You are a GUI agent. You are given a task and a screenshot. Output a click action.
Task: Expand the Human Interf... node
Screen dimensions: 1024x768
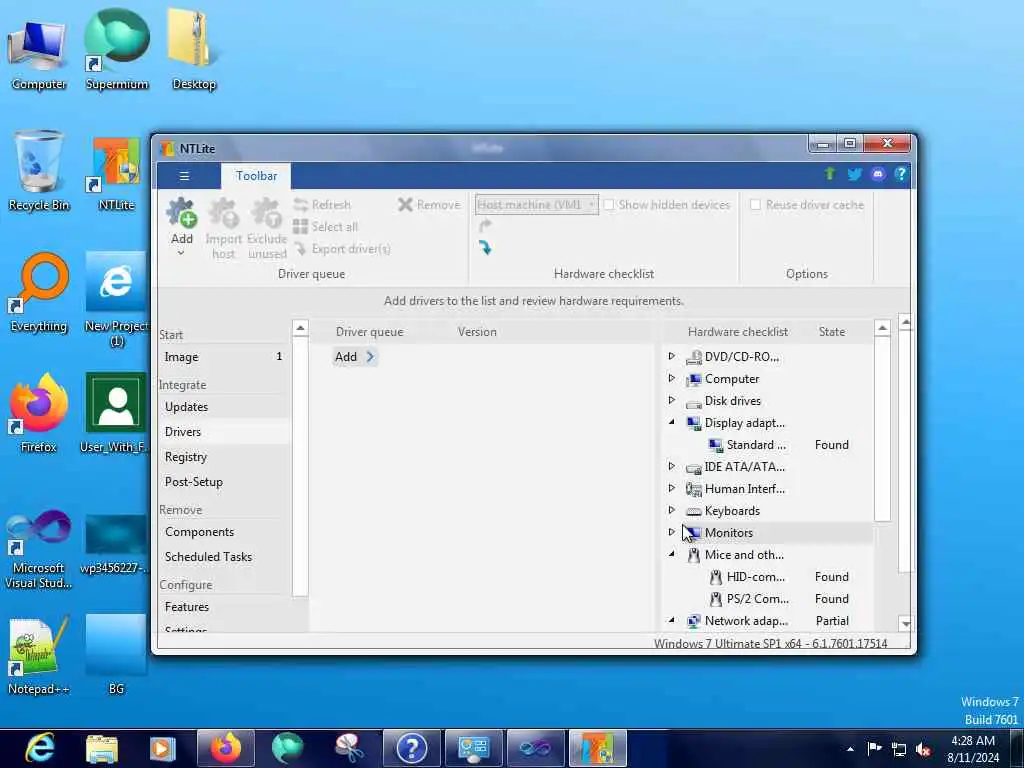[x=671, y=488]
